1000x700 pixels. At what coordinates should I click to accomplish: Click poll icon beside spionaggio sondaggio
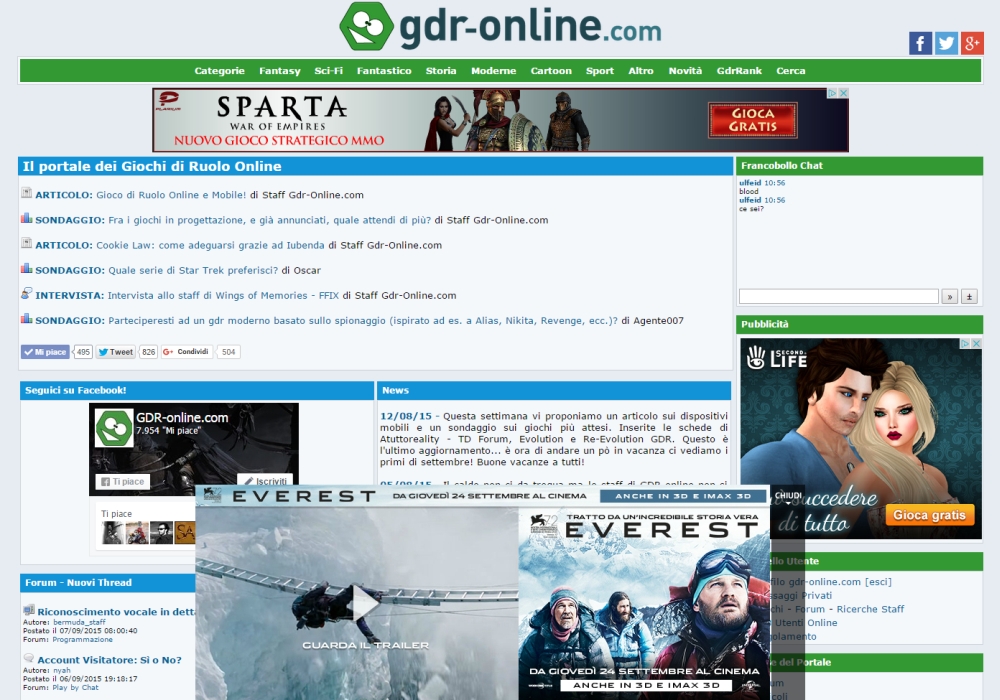(26, 318)
